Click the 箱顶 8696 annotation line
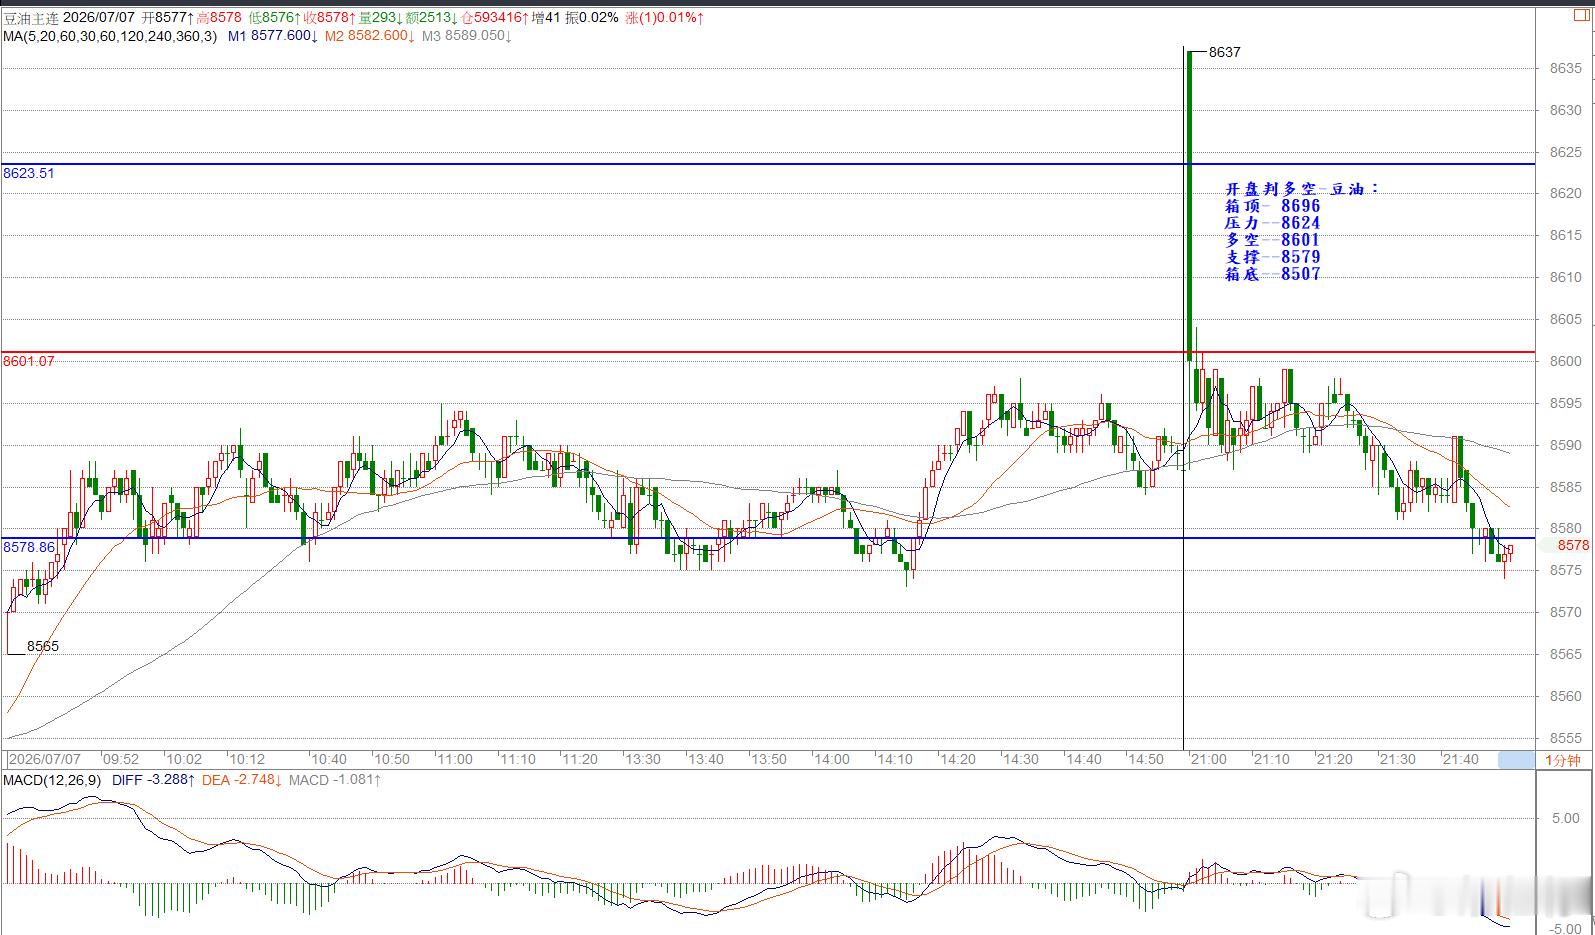The image size is (1595, 935). tap(1272, 205)
